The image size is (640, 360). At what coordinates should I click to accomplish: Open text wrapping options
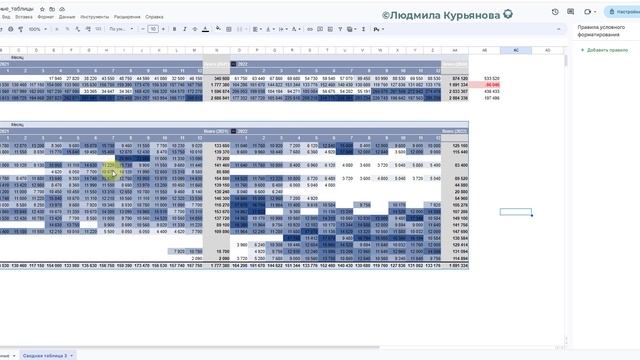point(282,29)
